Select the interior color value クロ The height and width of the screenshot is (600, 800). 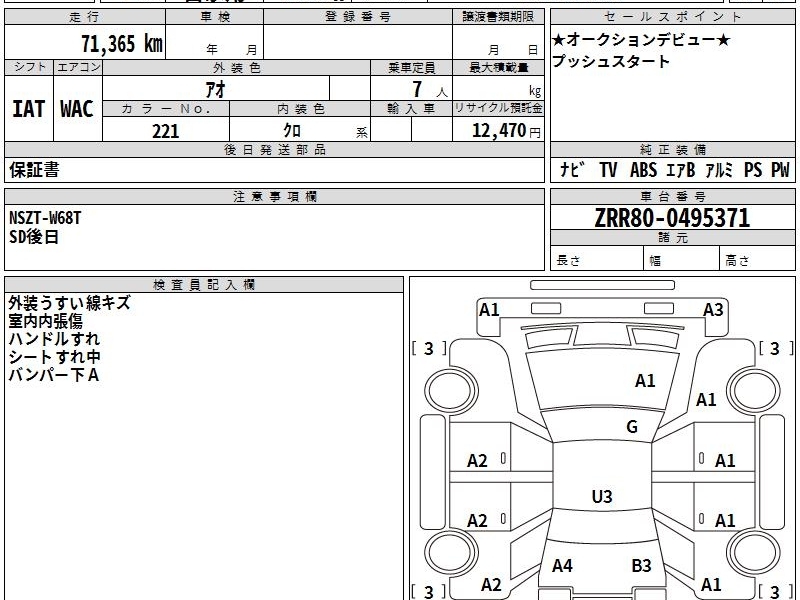(292, 131)
